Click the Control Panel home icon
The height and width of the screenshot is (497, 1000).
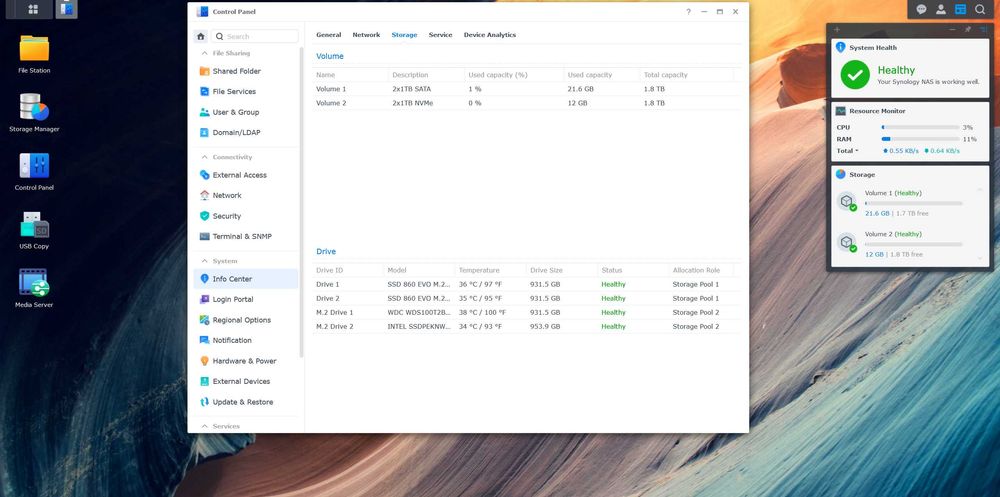tap(201, 36)
